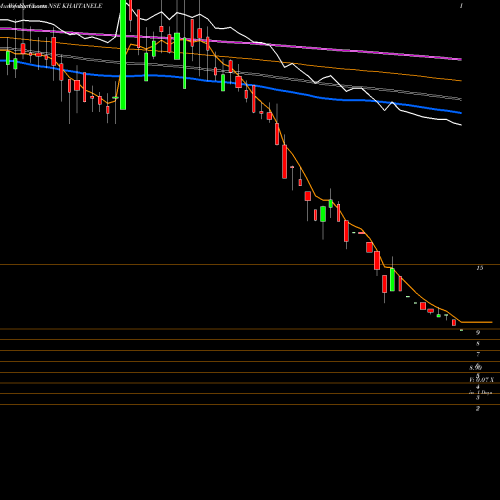Click the price axis label 3
500x500 pixels.
click(478, 398)
